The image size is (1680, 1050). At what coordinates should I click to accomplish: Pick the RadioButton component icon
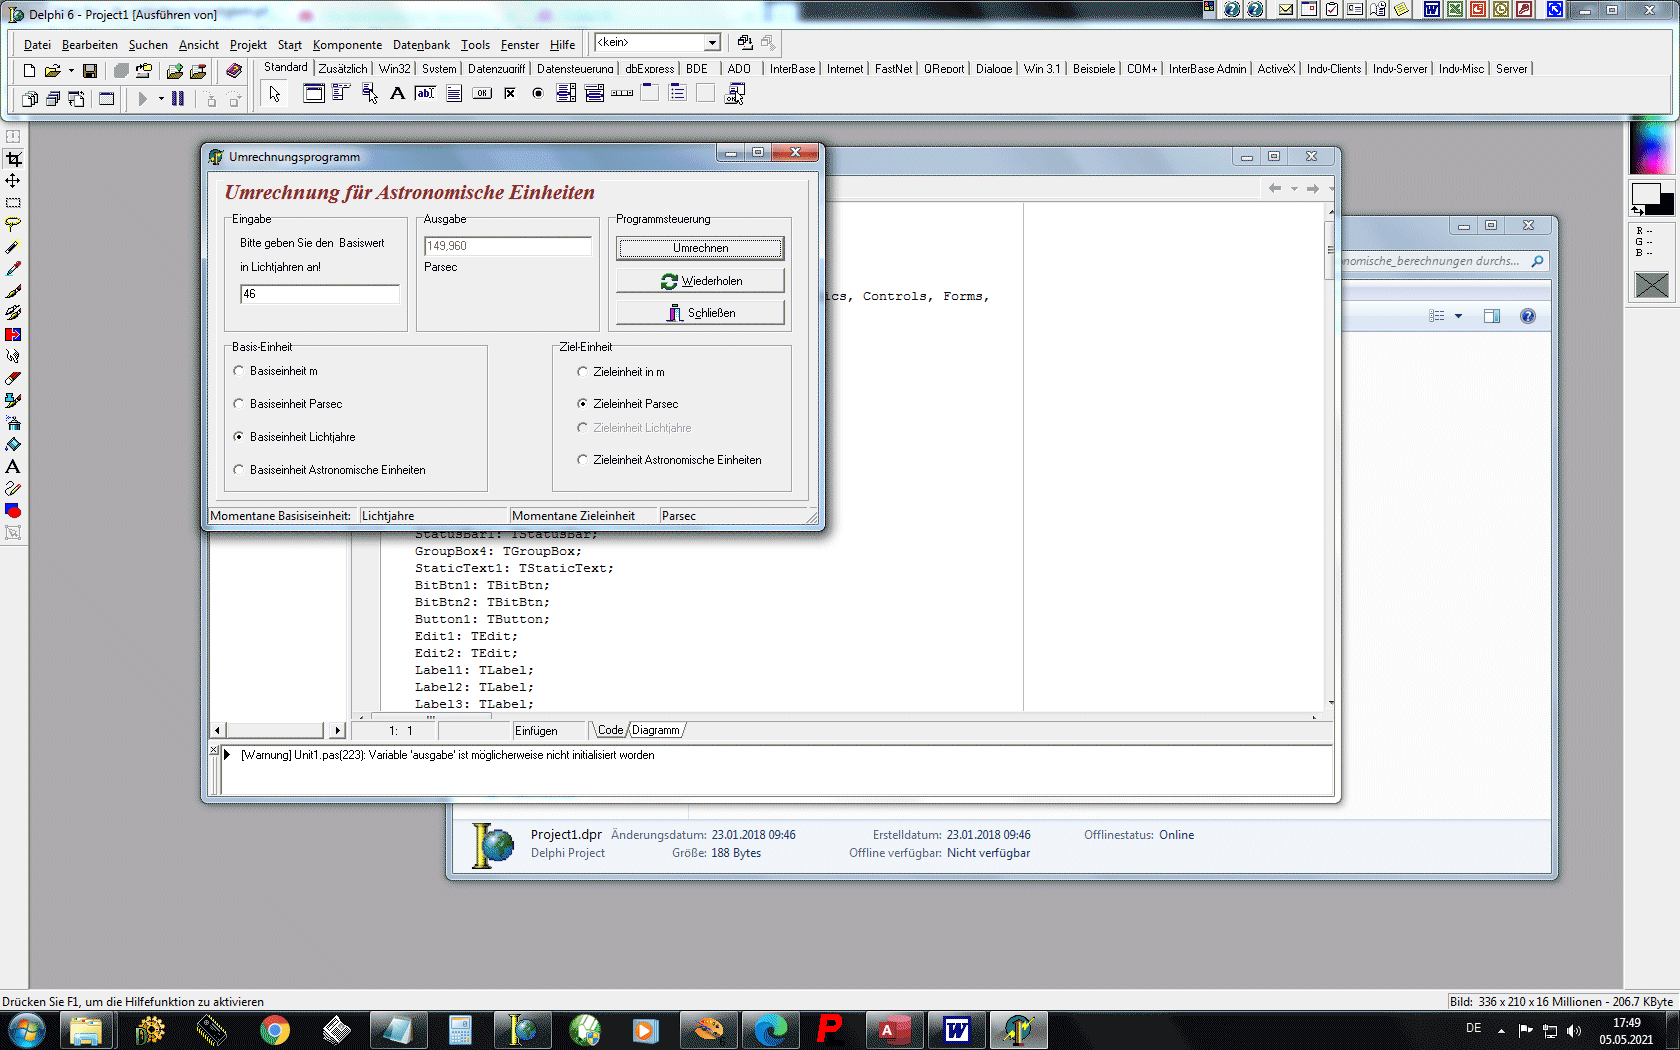point(538,94)
